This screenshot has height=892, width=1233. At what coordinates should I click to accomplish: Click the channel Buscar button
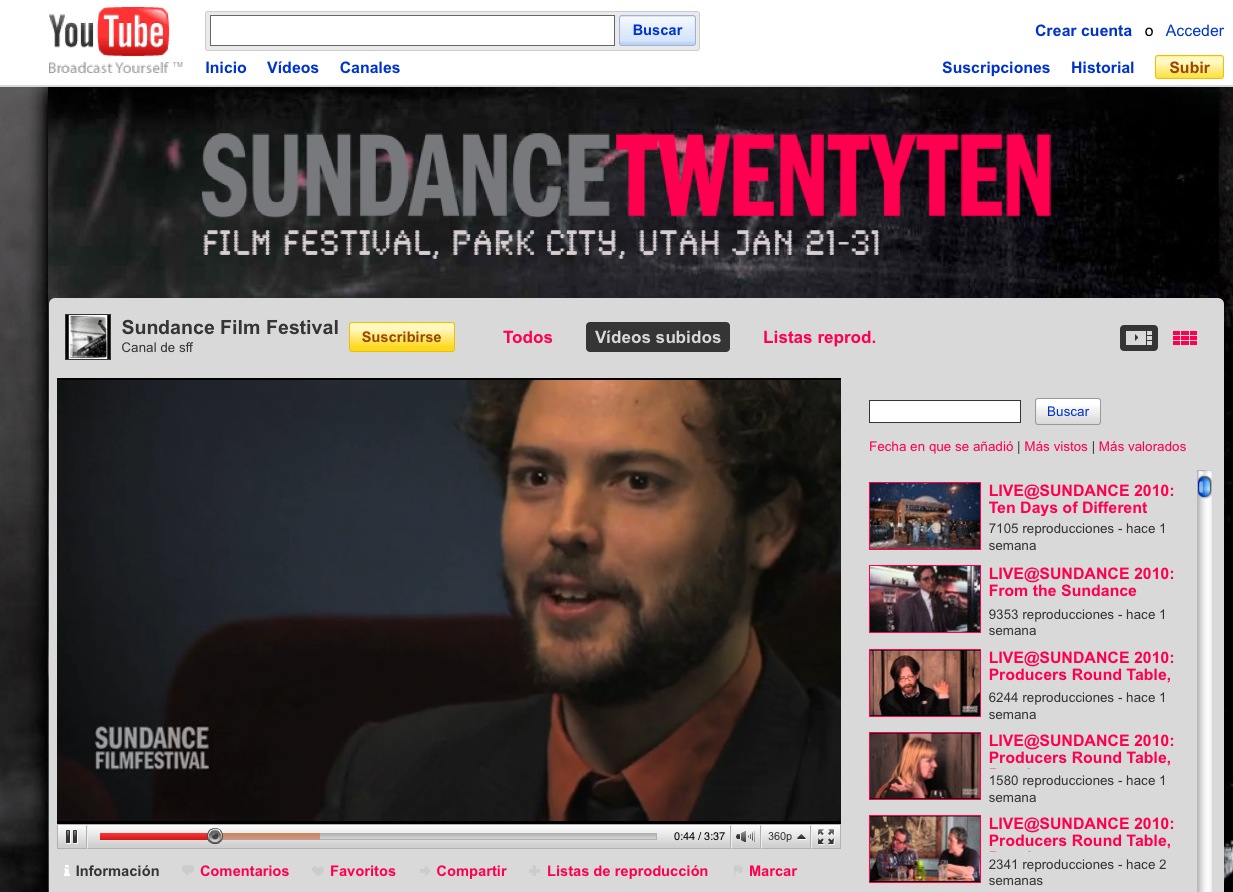tap(1068, 411)
